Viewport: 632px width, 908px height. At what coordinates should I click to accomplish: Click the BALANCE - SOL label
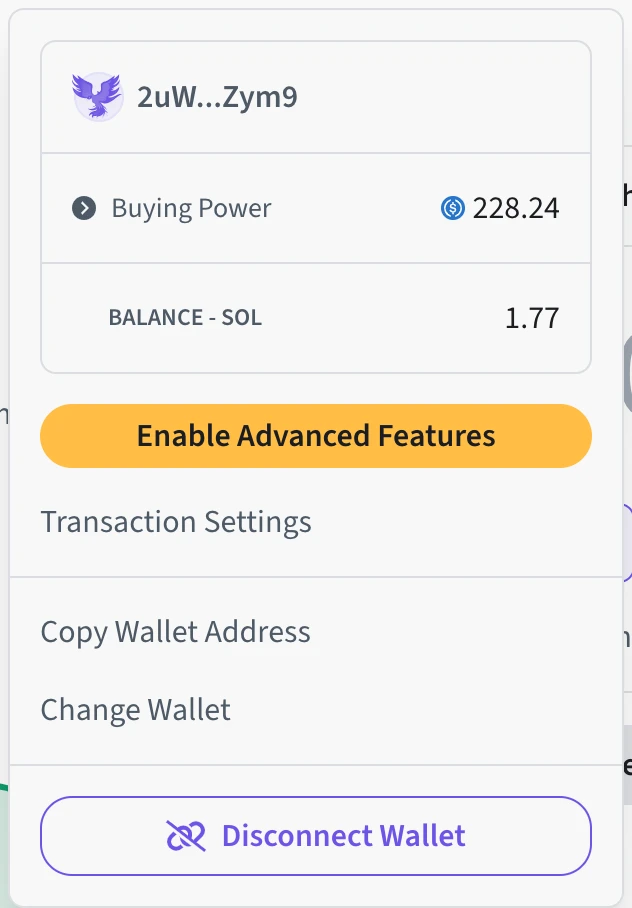click(x=185, y=318)
